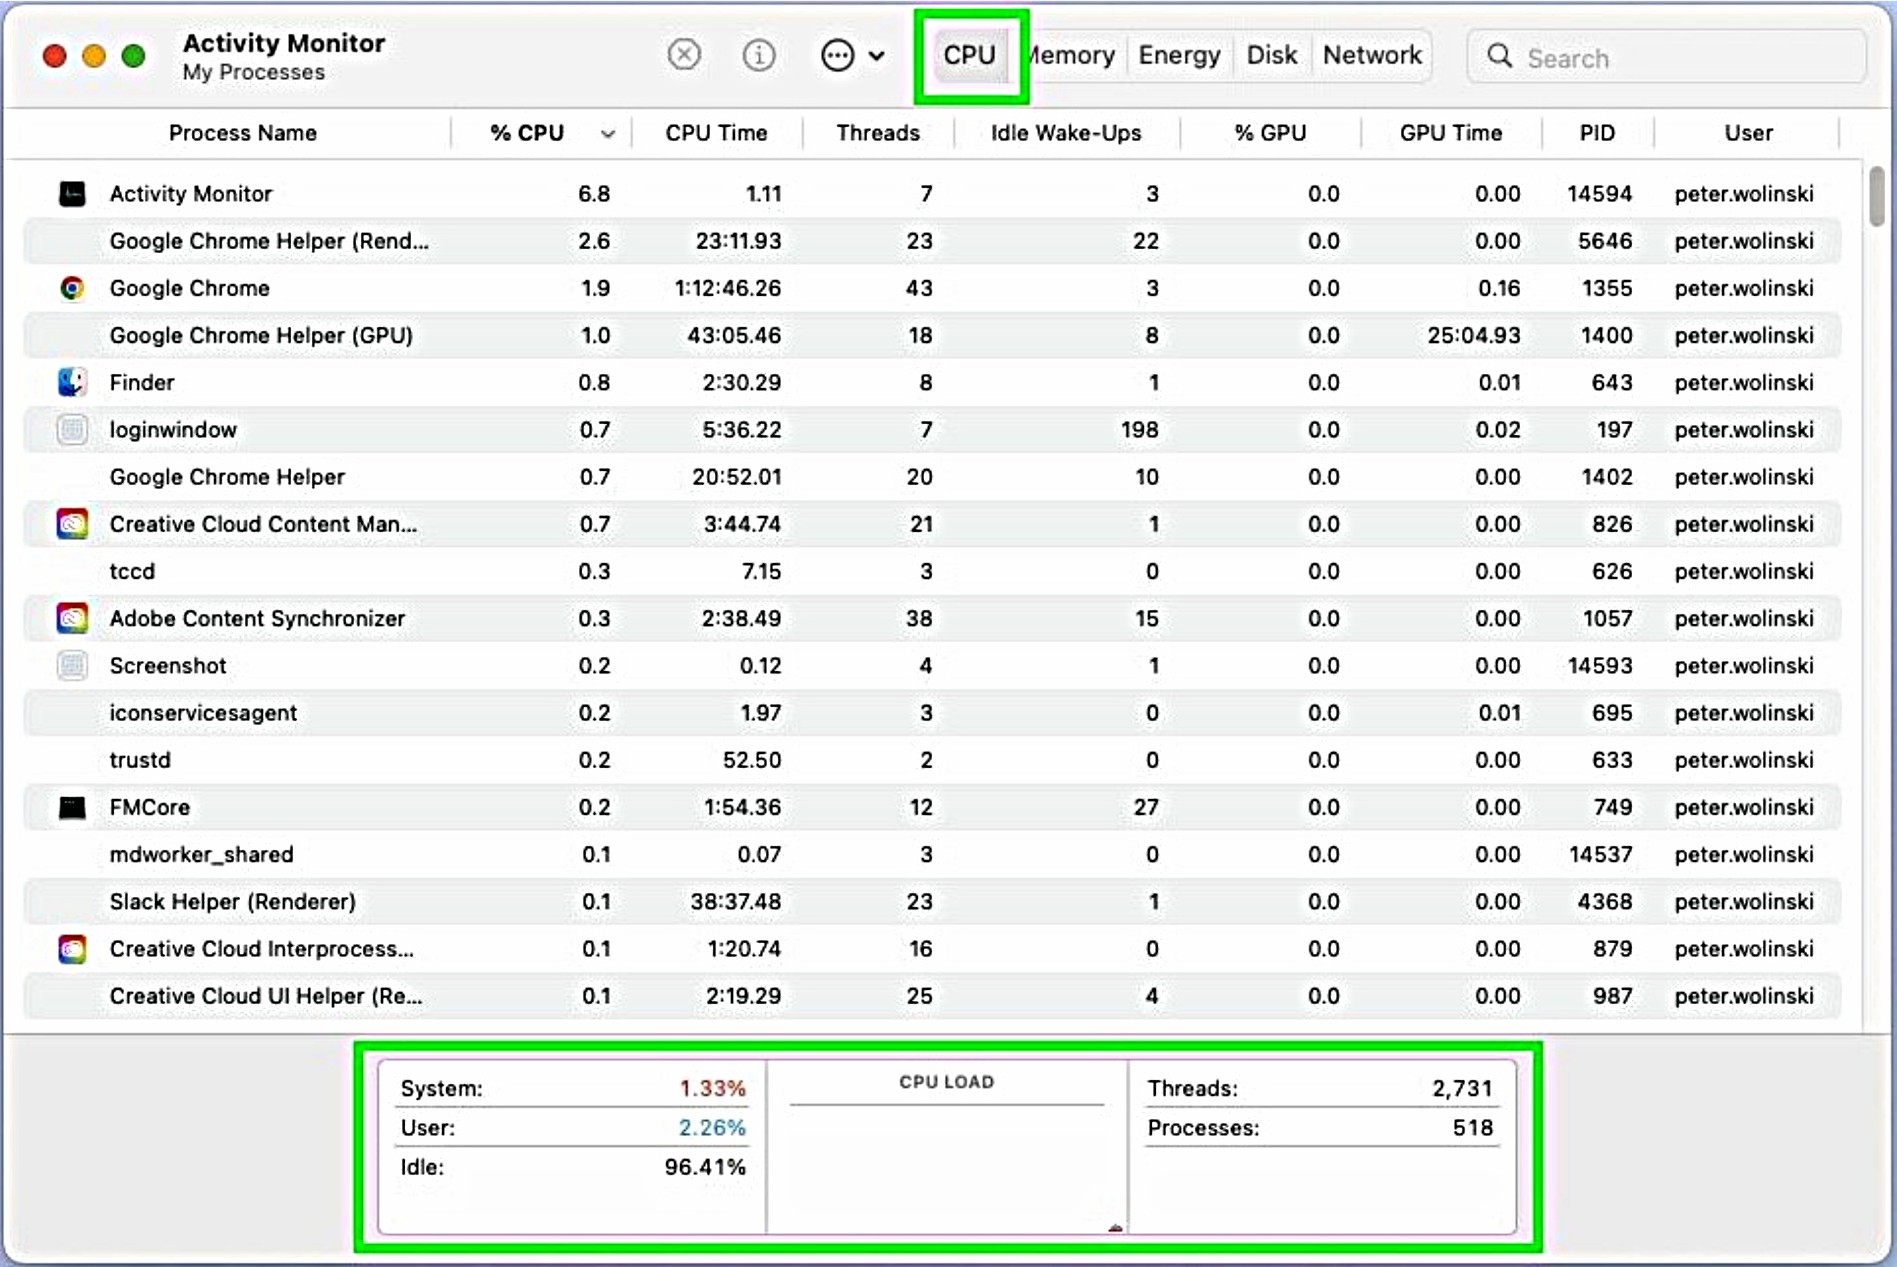Image resolution: width=1897 pixels, height=1267 pixels.
Task: Click the magnifying glass search icon
Action: 1499,56
